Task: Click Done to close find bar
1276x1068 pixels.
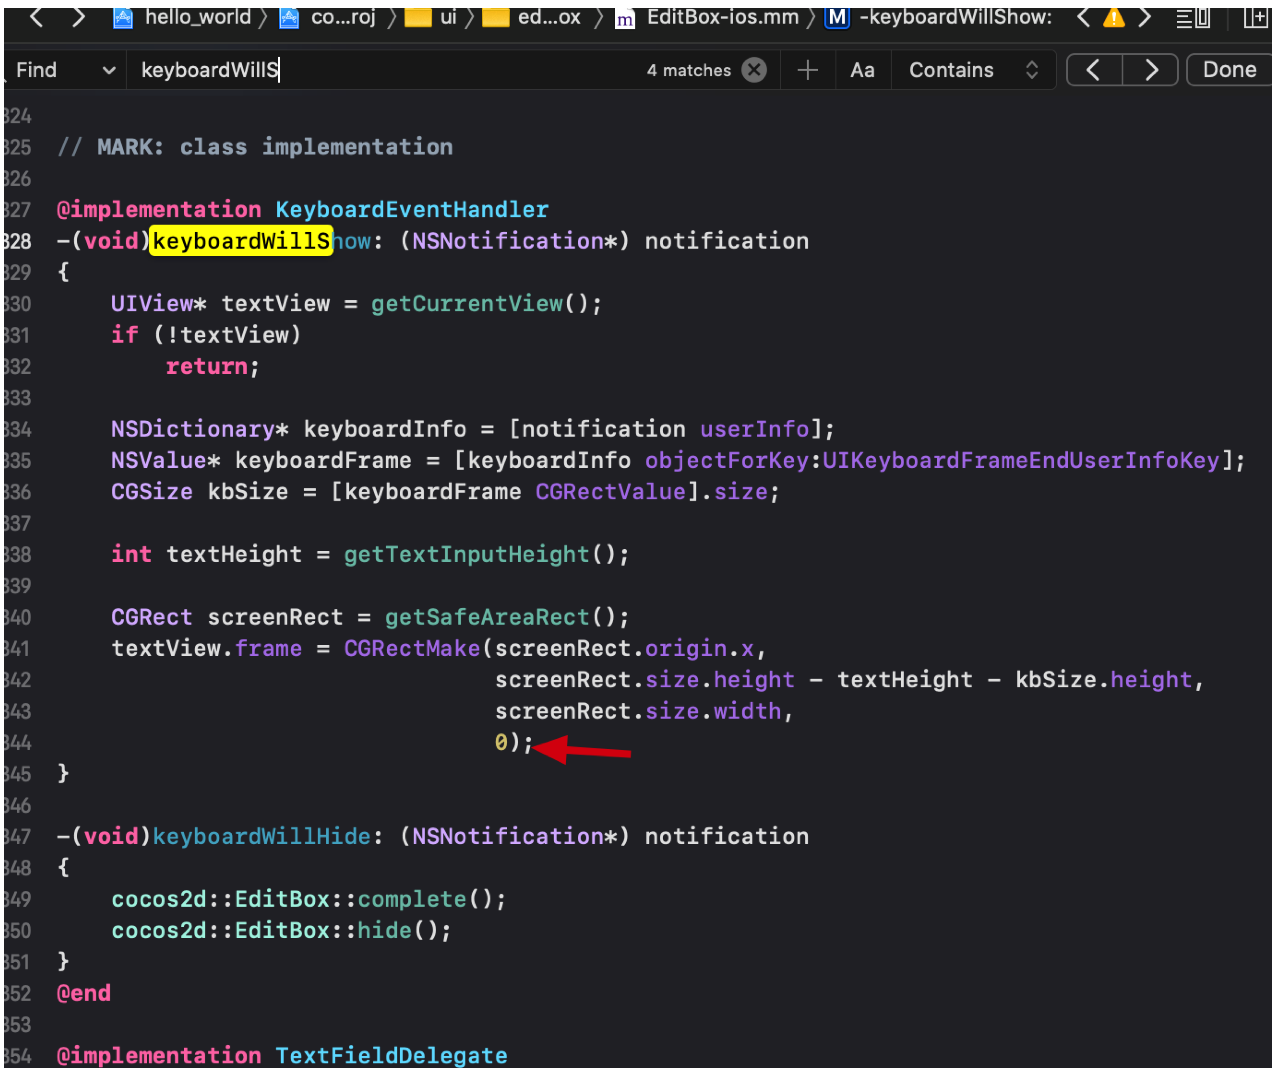Action: (1229, 70)
